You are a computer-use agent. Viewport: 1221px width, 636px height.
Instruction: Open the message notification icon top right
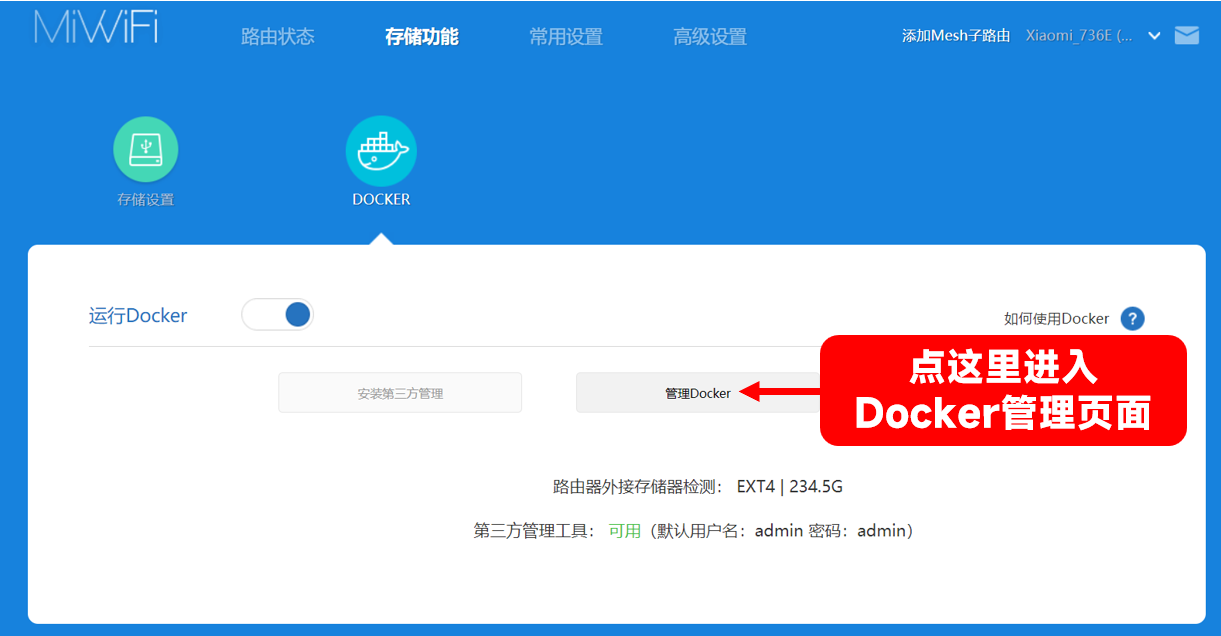point(1187,33)
